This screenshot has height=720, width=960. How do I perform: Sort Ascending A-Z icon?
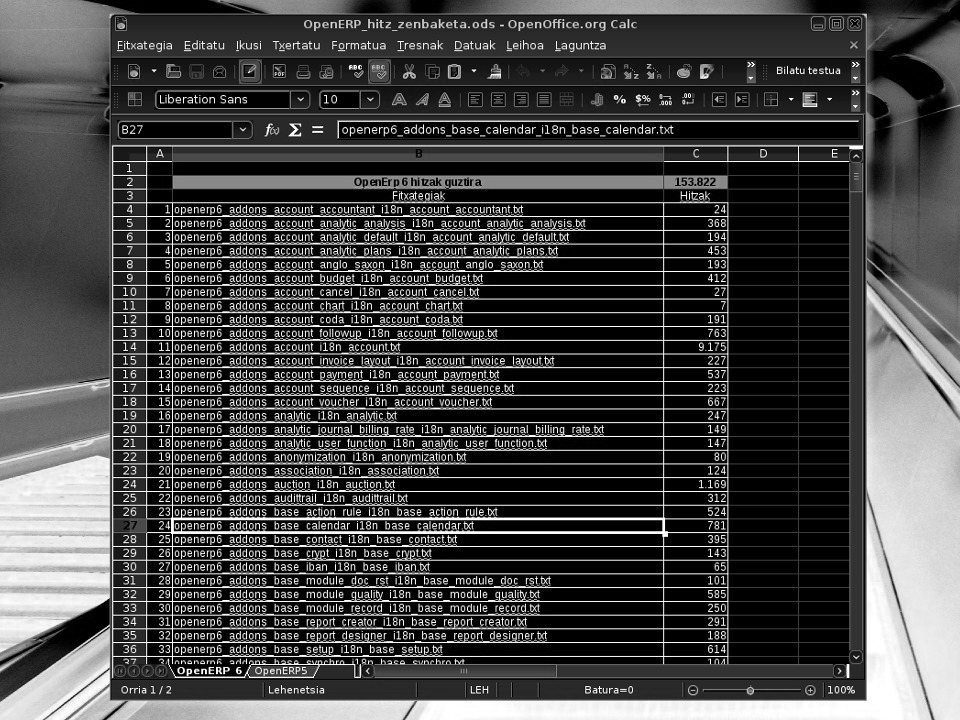point(631,72)
